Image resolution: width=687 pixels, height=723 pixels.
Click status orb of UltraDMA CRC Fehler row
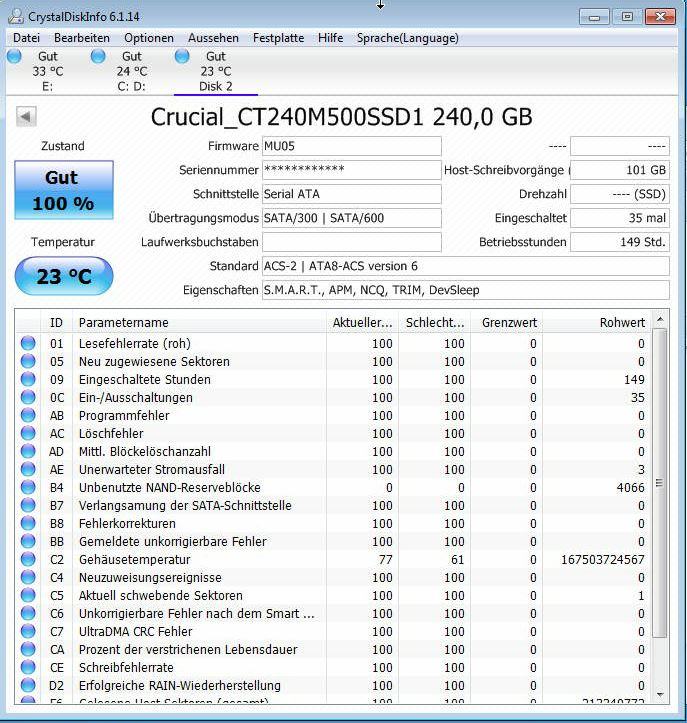click(28, 631)
